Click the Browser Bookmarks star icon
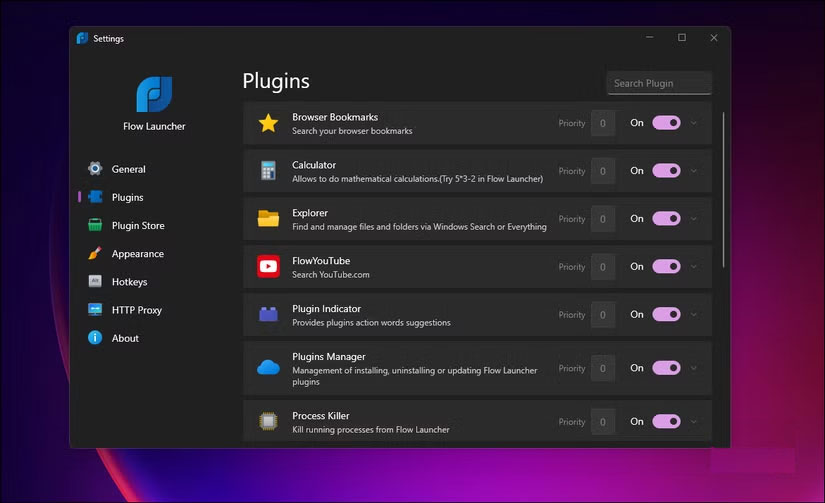The width and height of the screenshot is (825, 503). (x=268, y=123)
